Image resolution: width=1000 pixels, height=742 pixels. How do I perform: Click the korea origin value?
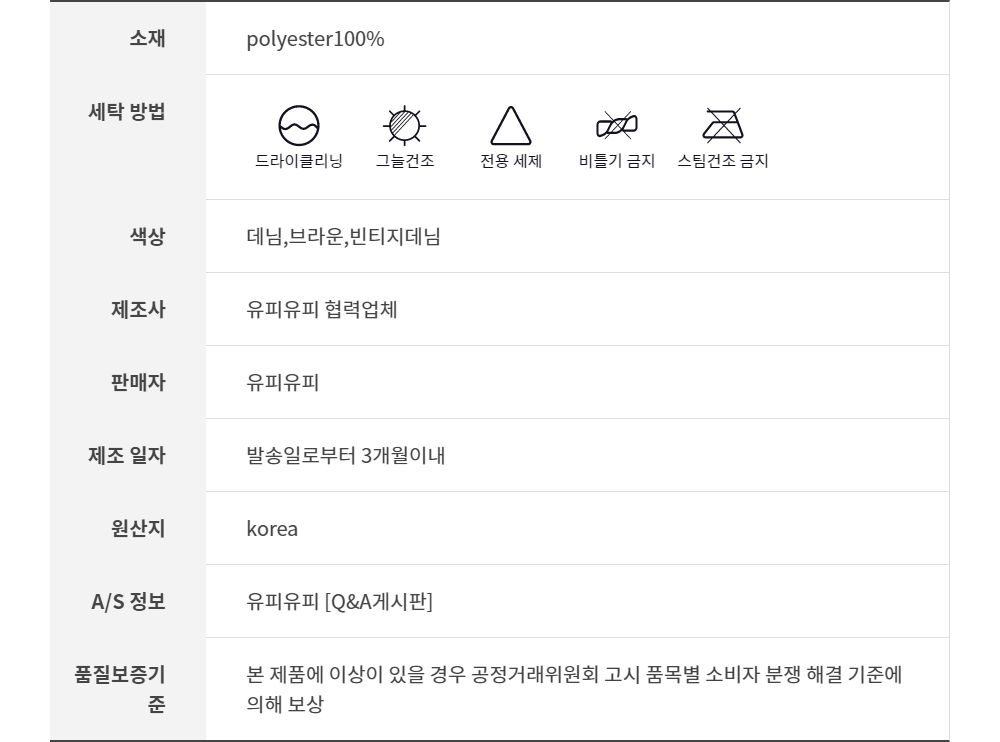272,529
